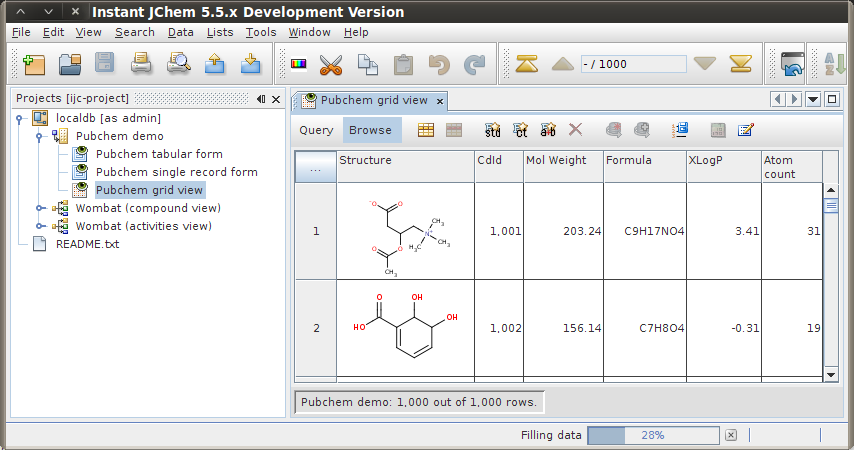This screenshot has height=450, width=854.
Task: Switch to Query mode
Action: (316, 130)
